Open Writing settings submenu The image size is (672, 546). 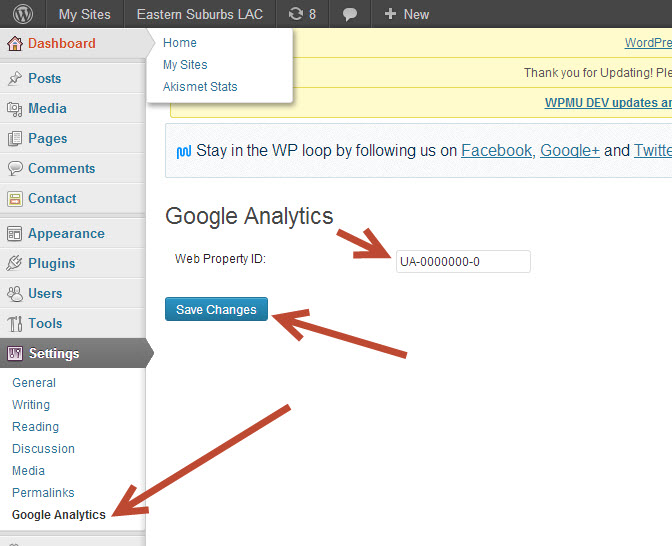point(31,405)
